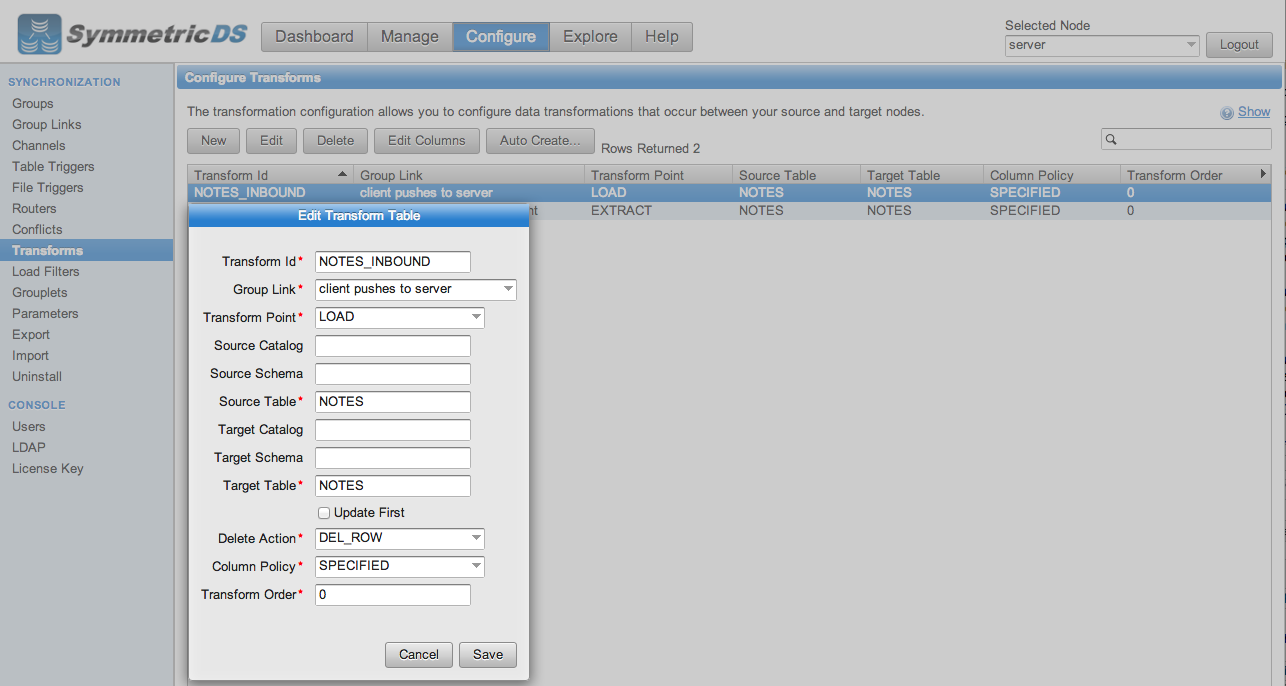
Task: Click the Edit button in toolbar
Action: click(271, 141)
